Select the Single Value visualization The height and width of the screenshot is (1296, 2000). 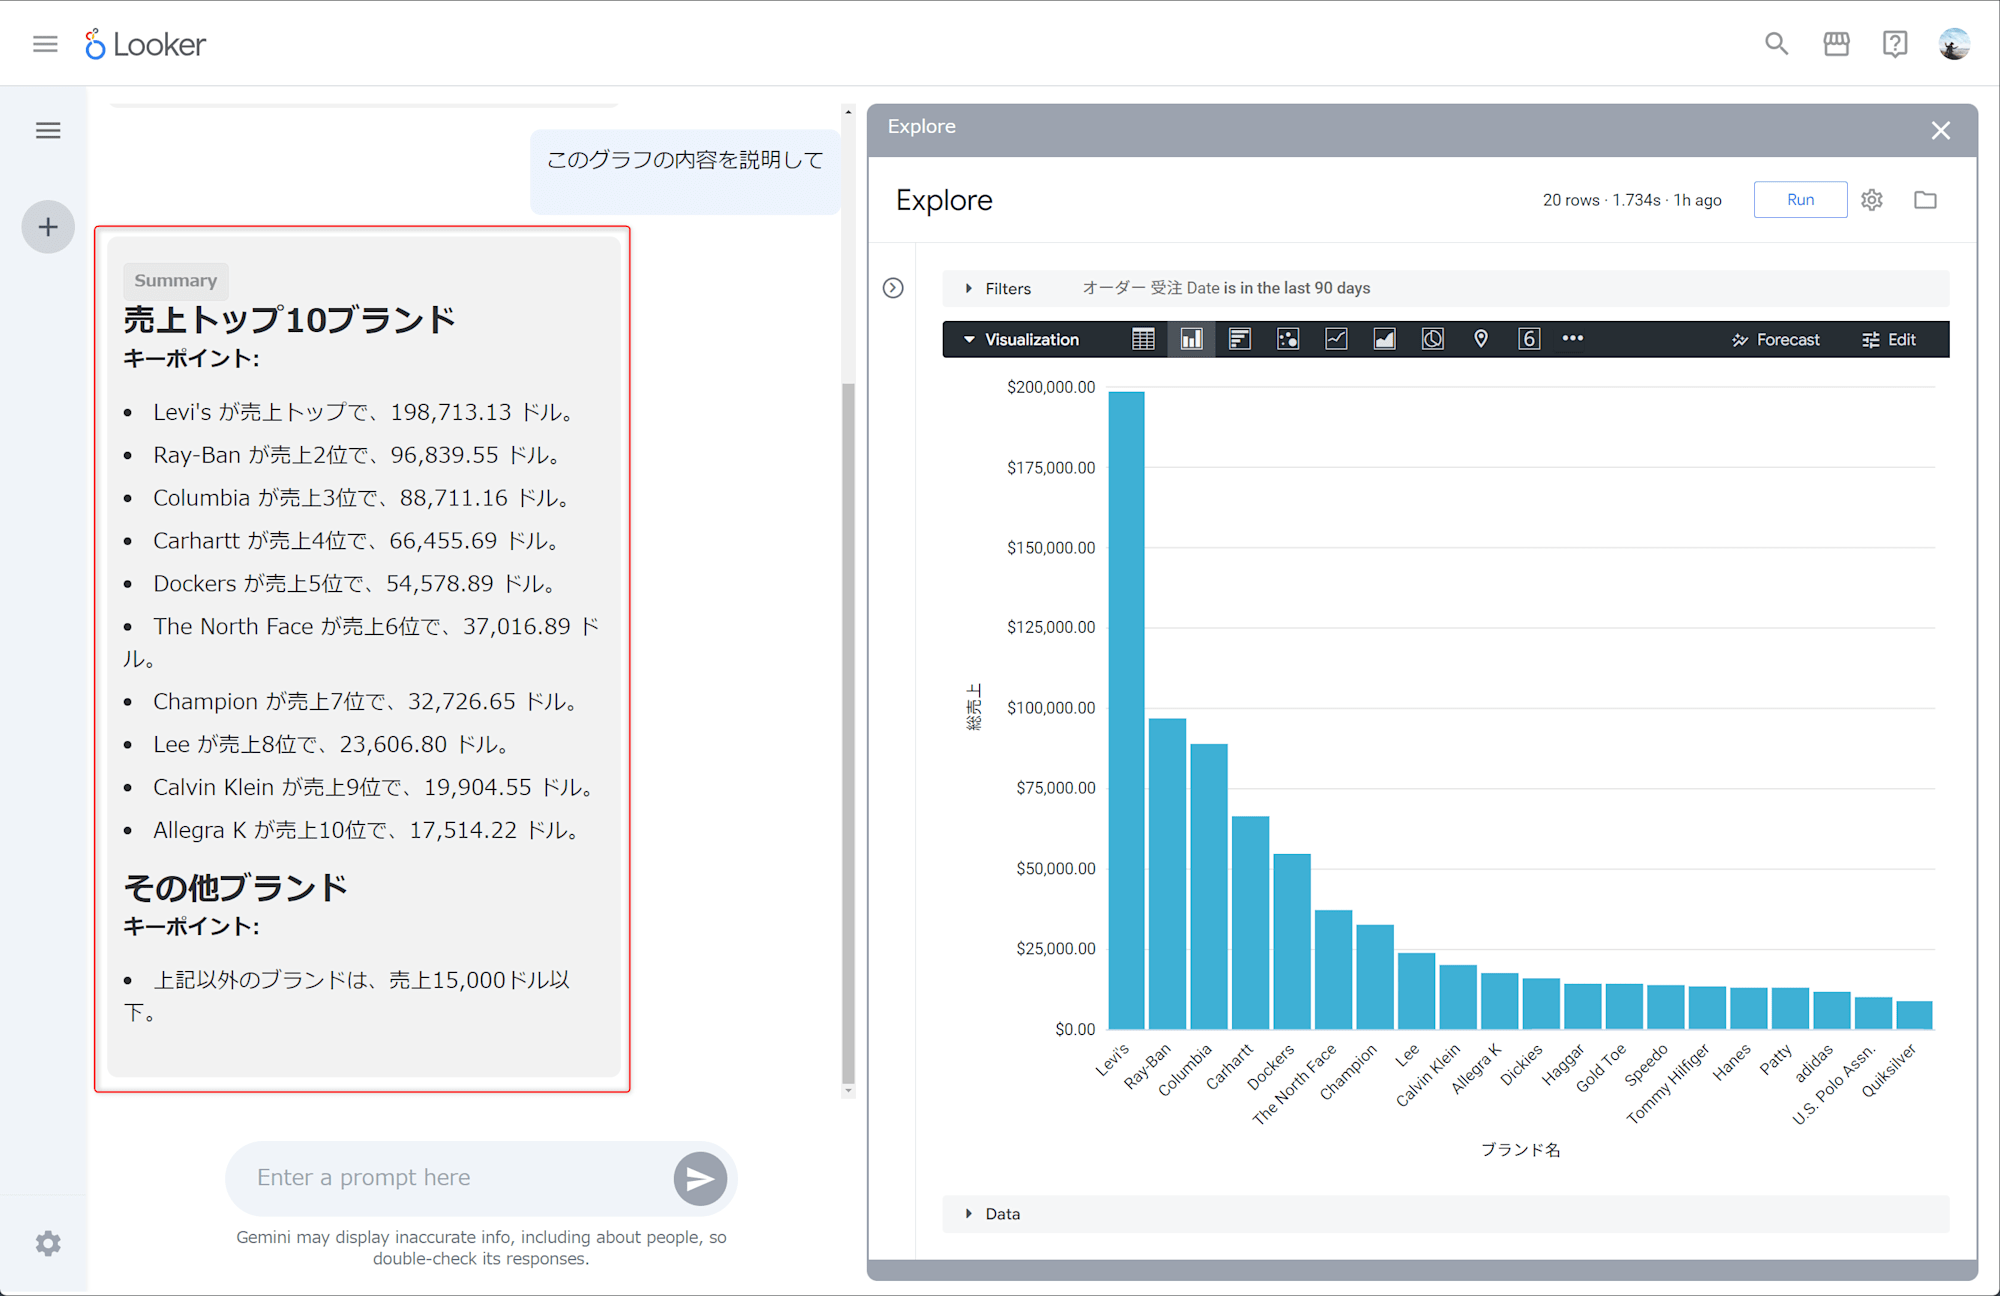(x=1529, y=339)
